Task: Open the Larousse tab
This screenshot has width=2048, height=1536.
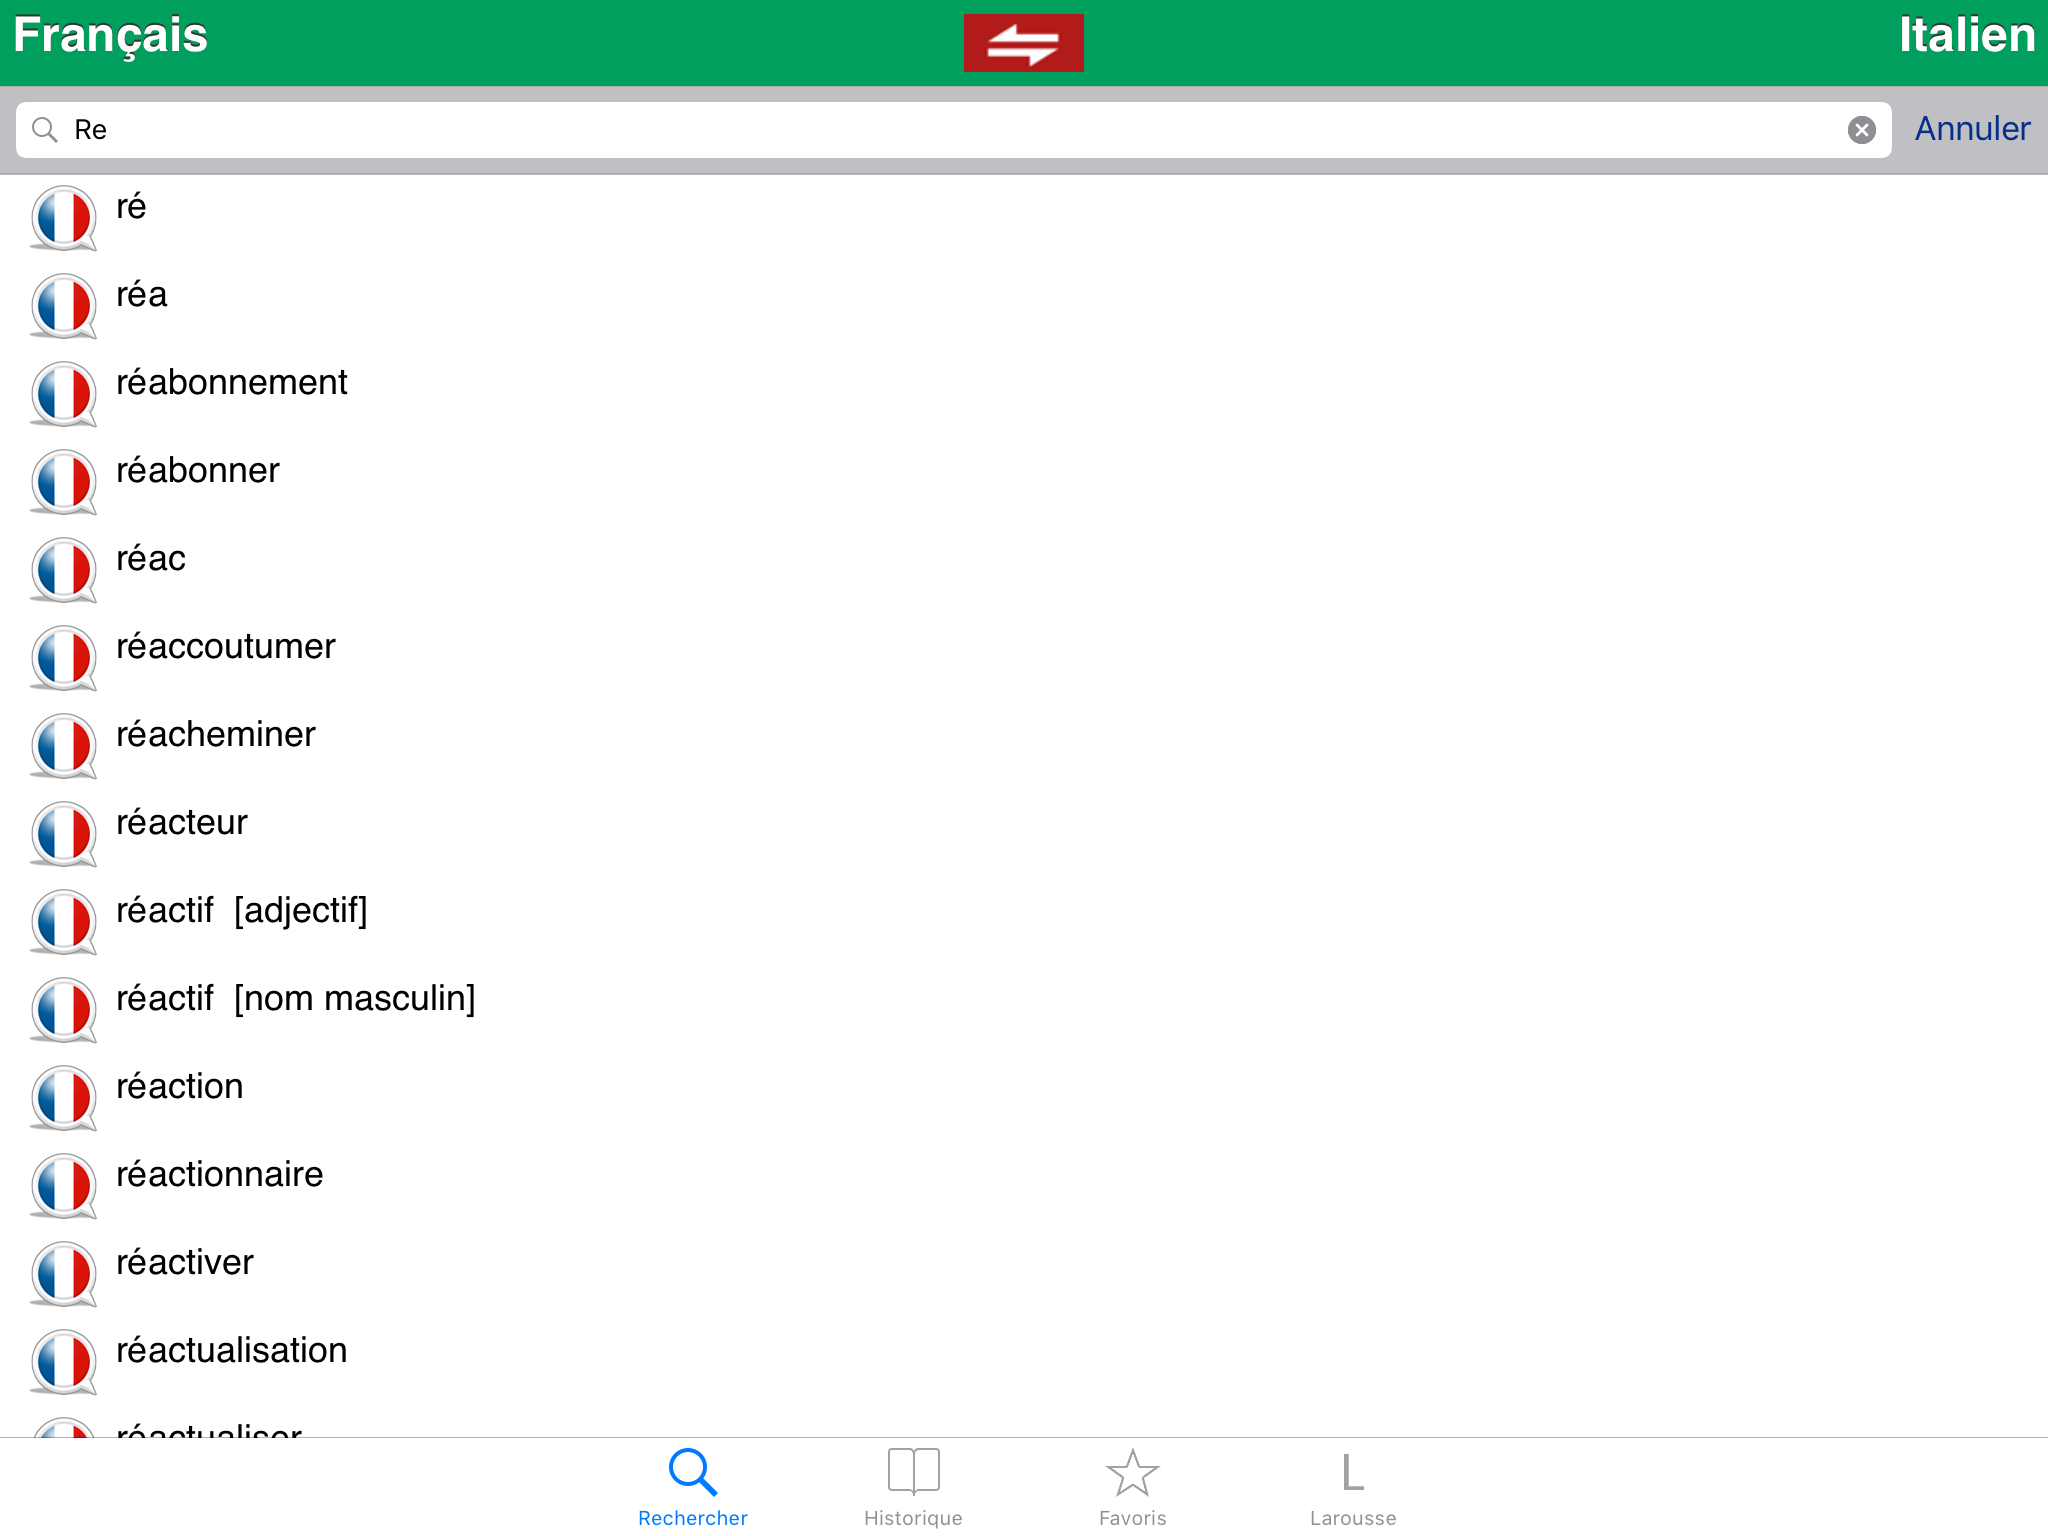Action: (x=1352, y=1487)
